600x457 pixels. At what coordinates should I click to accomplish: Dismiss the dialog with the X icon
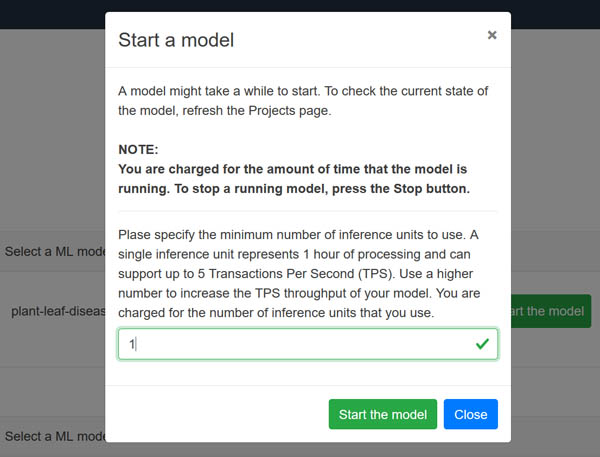492,35
